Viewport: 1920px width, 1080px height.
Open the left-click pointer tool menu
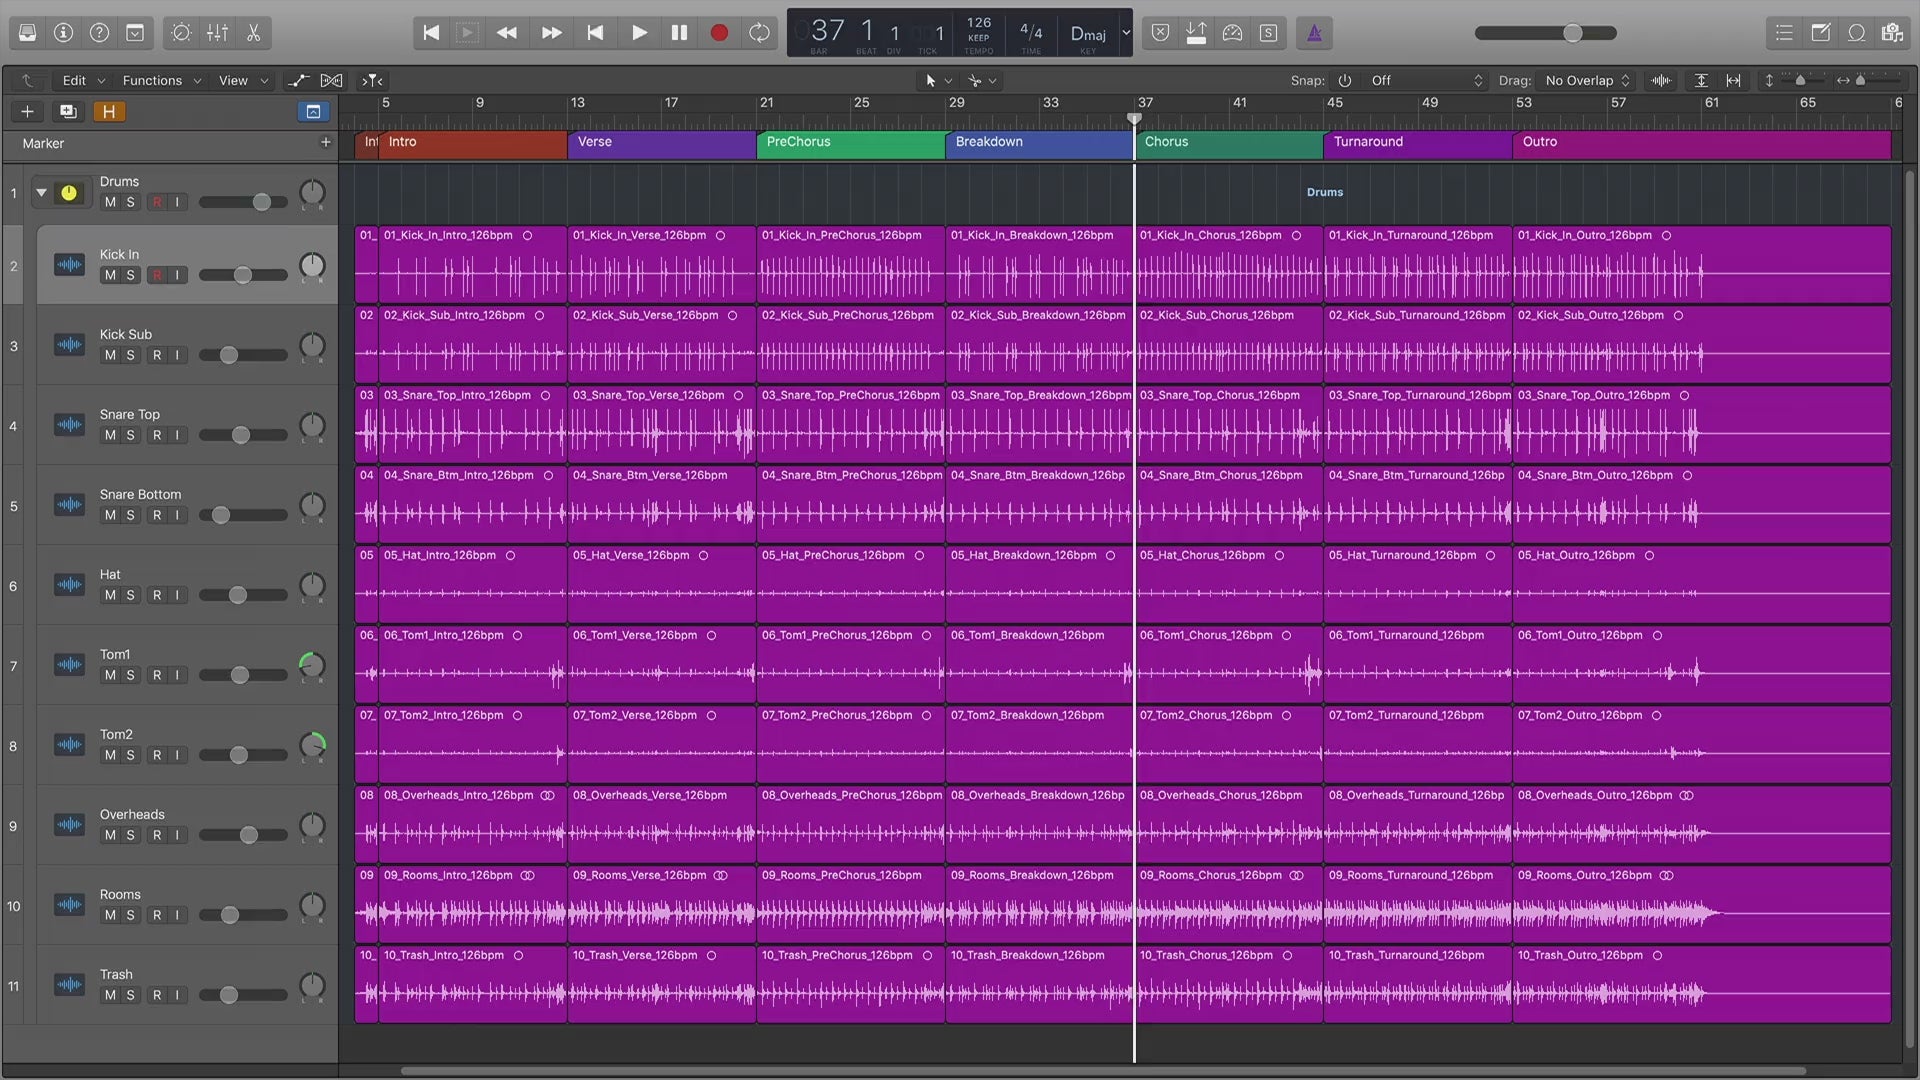point(937,80)
